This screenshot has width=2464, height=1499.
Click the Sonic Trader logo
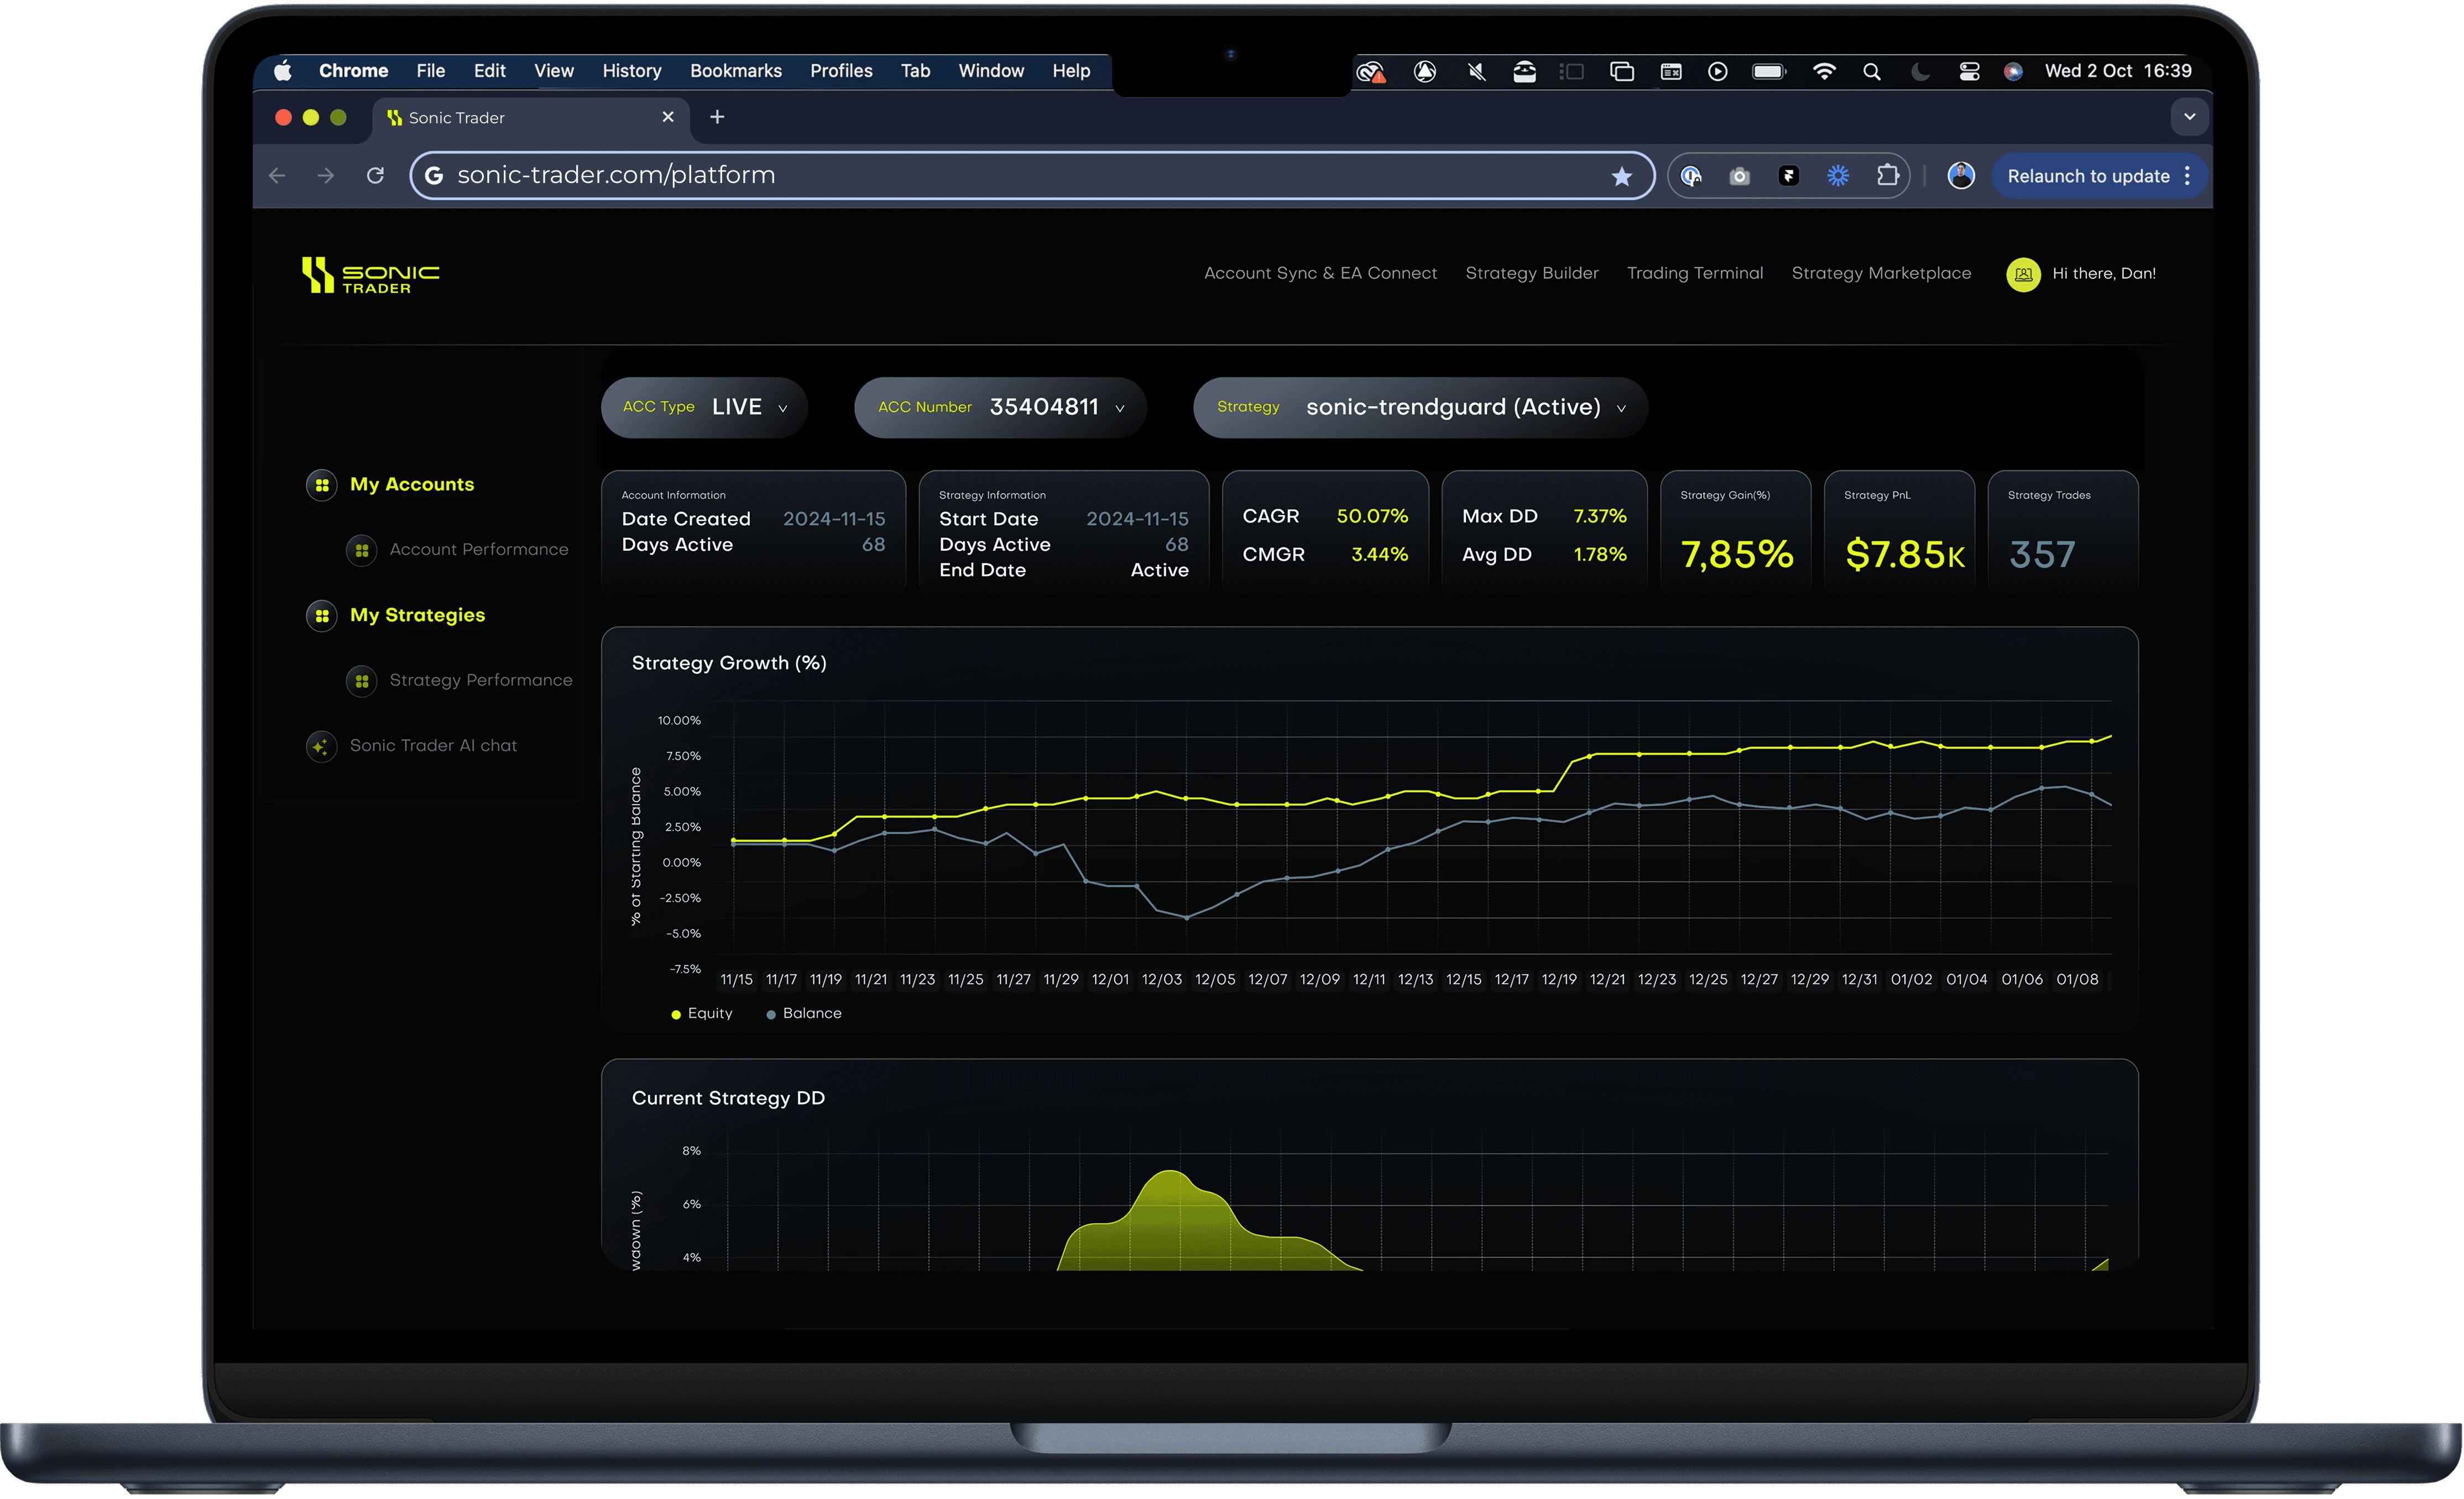pos(370,275)
